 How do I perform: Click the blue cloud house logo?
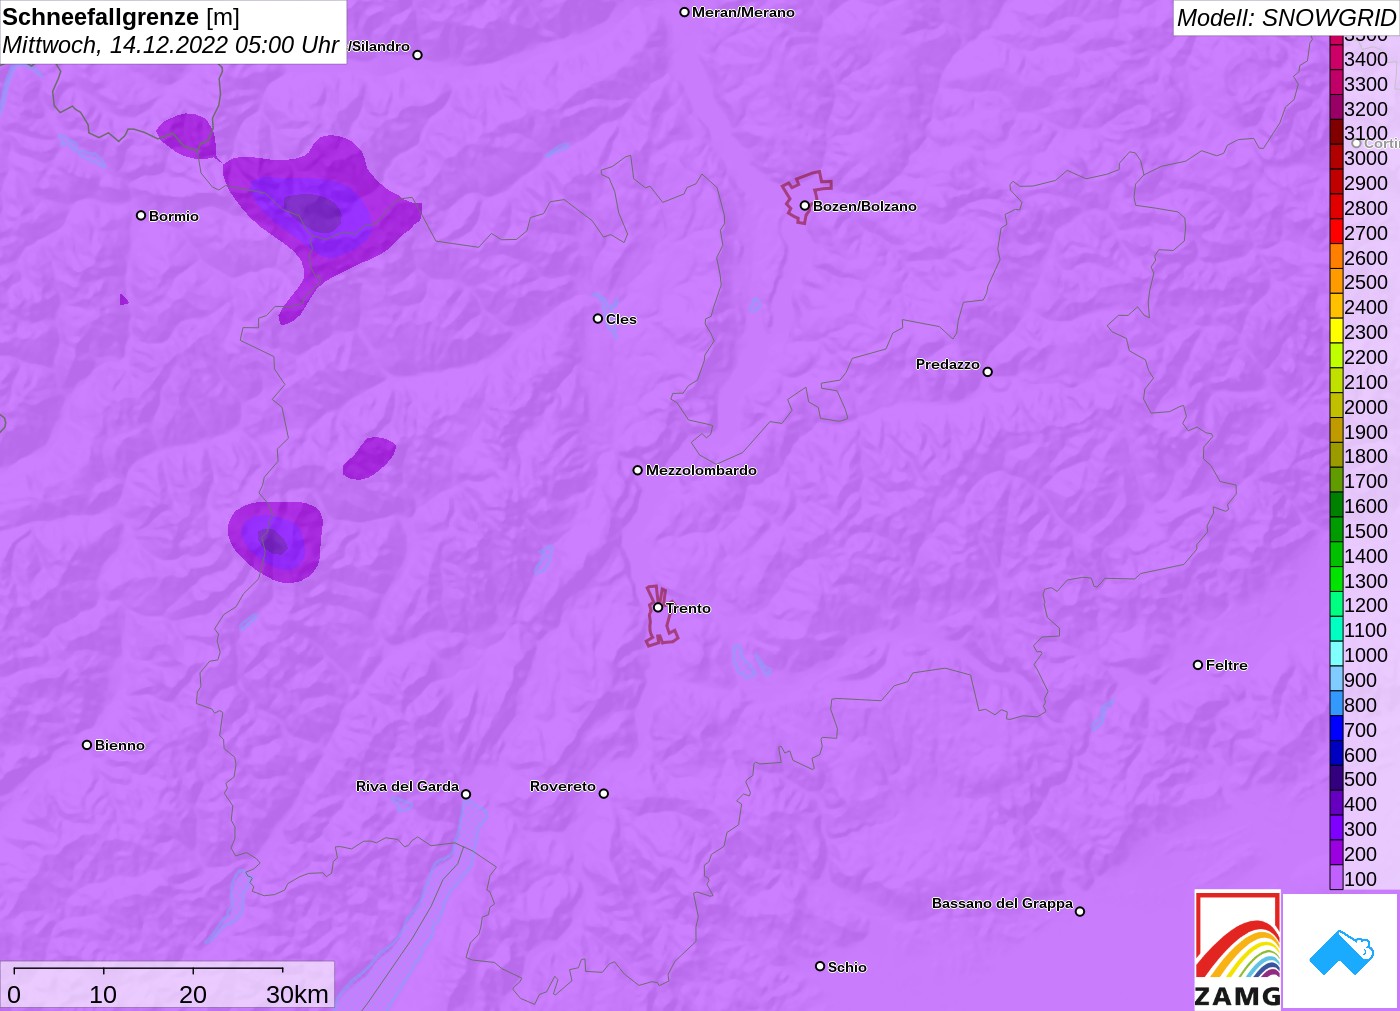(x=1341, y=951)
